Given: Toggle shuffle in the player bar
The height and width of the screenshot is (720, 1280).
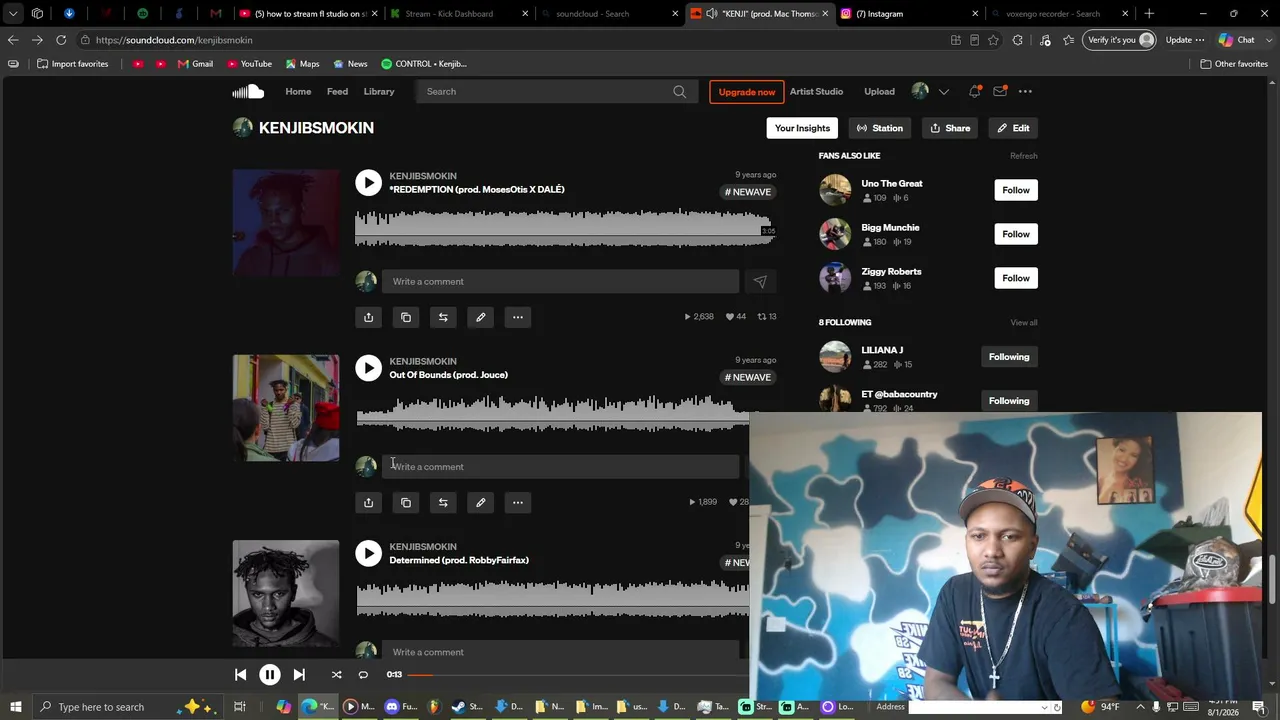Looking at the screenshot, I should (336, 675).
